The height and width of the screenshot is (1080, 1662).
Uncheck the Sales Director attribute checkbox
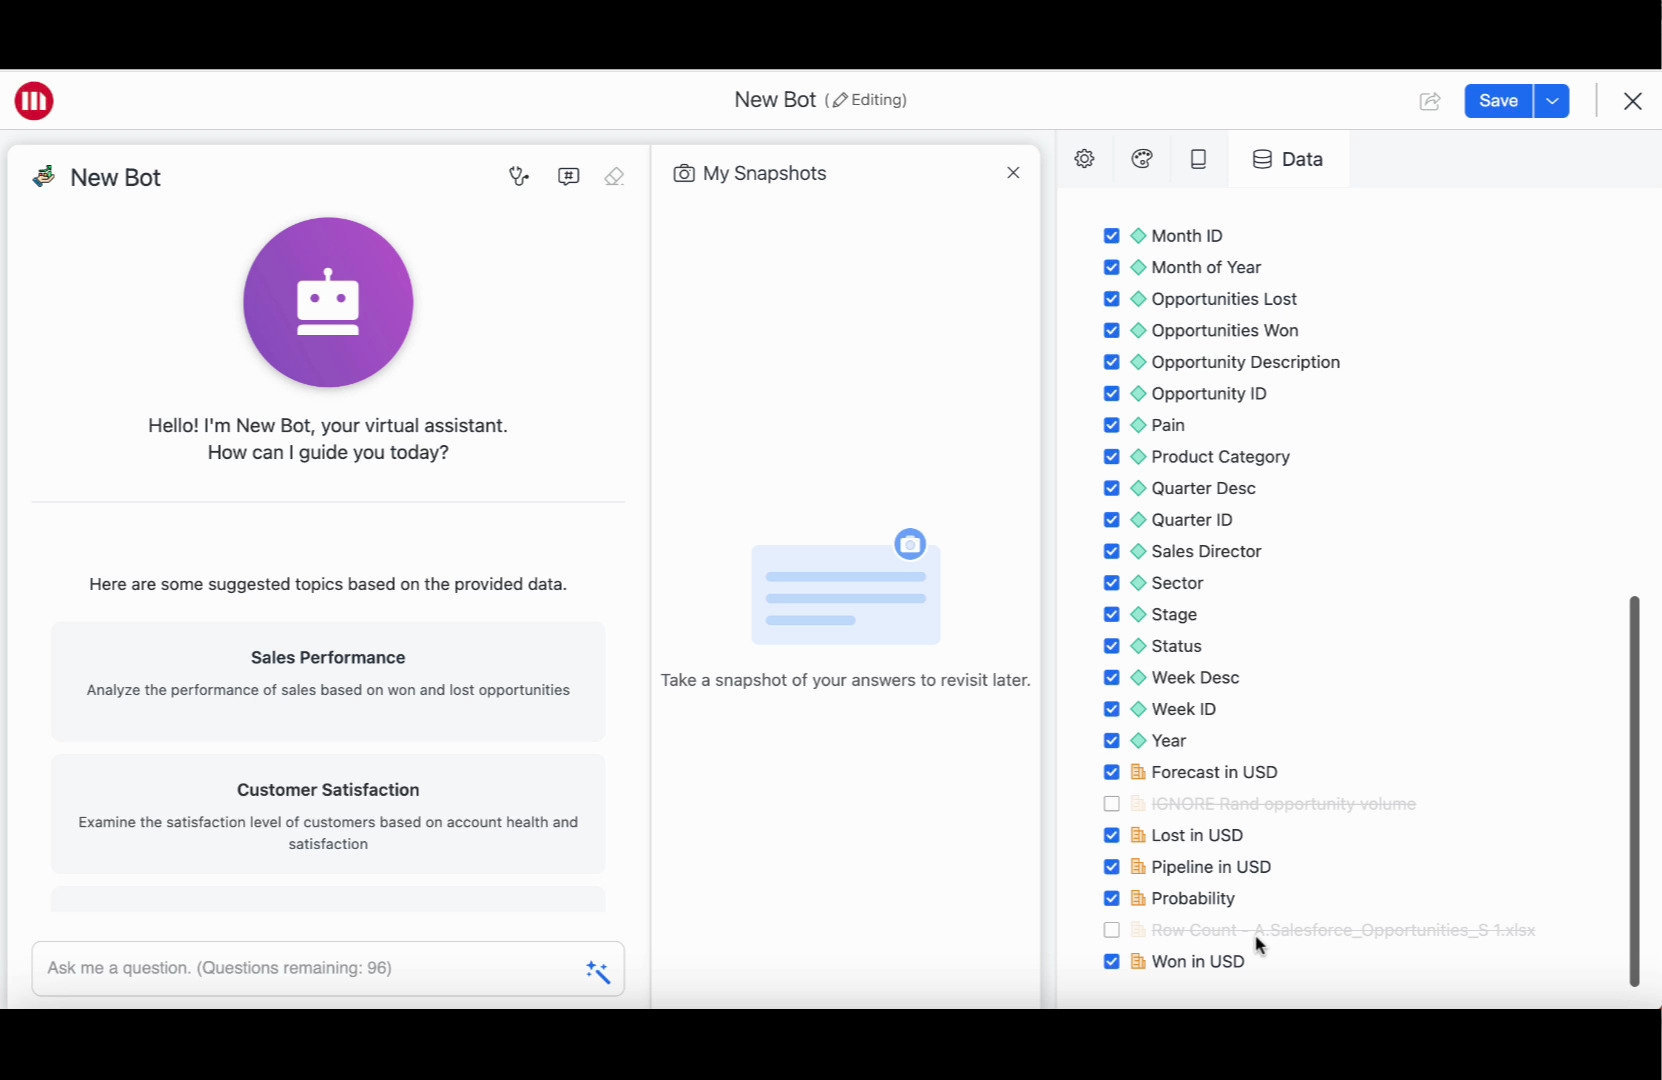tap(1111, 551)
